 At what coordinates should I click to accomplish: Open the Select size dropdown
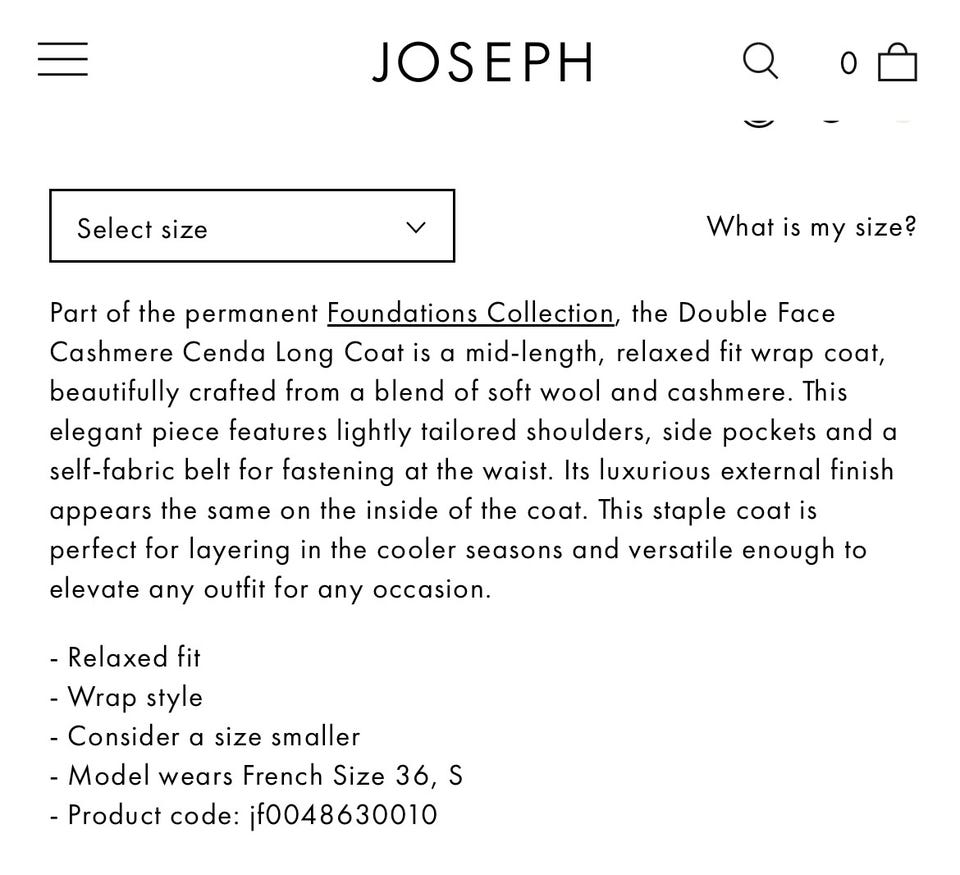[252, 226]
